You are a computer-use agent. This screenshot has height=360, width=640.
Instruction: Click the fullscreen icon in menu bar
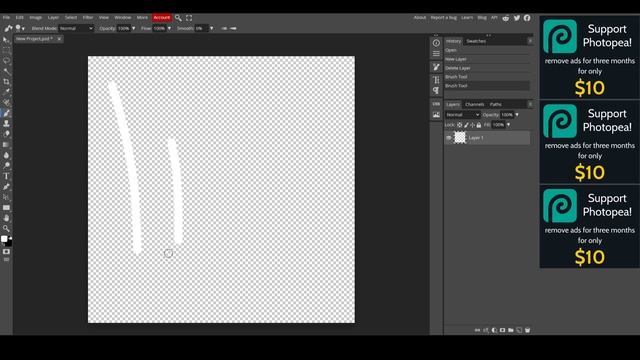click(189, 18)
